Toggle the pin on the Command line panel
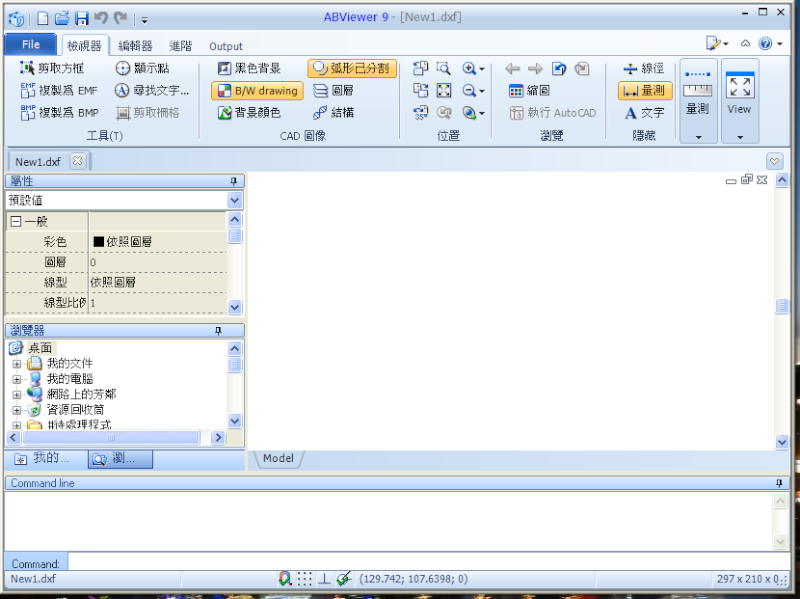 pos(779,483)
